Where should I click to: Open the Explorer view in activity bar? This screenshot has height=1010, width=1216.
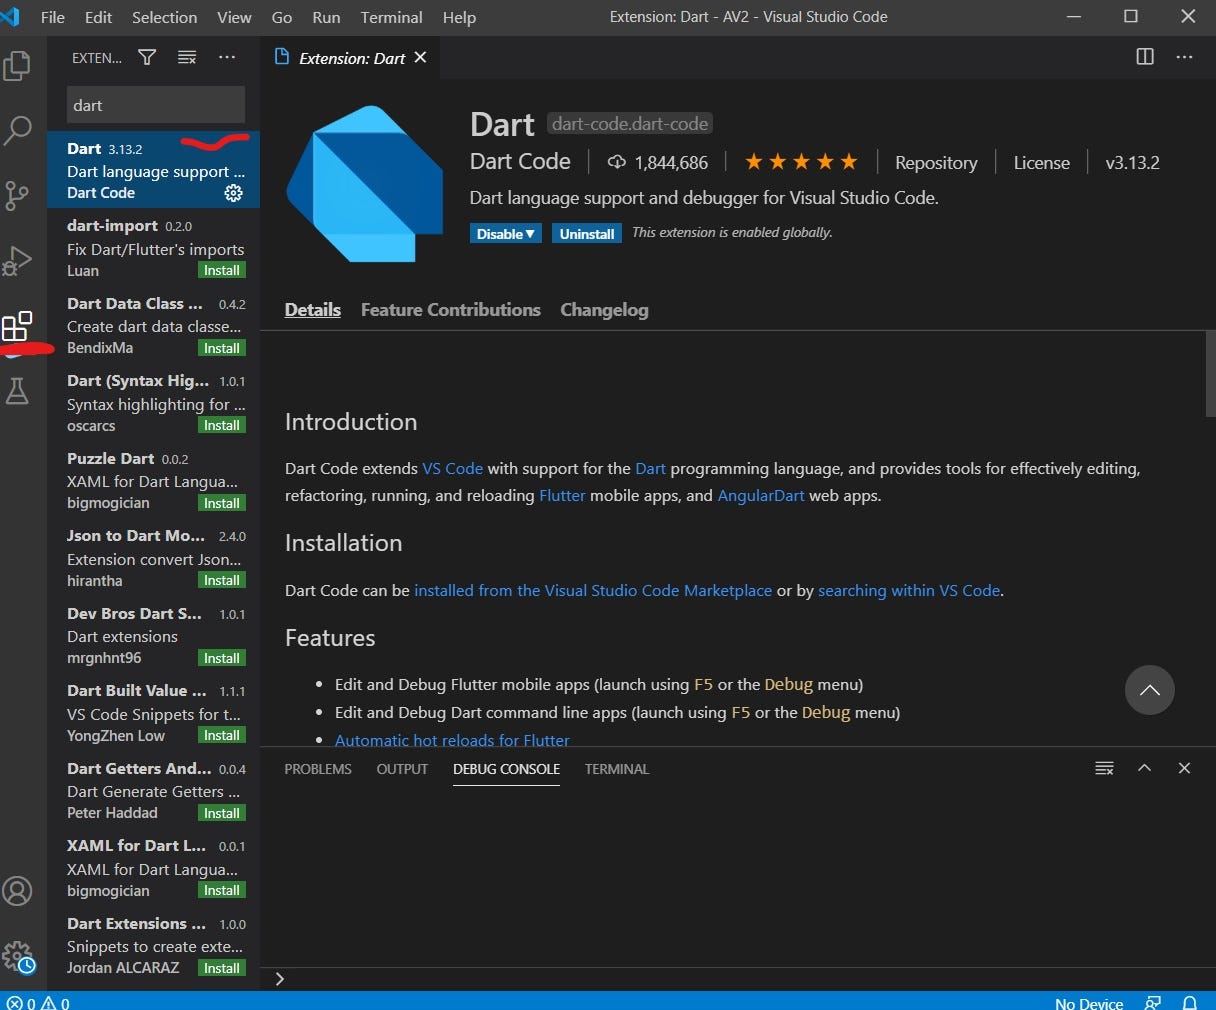point(17,66)
